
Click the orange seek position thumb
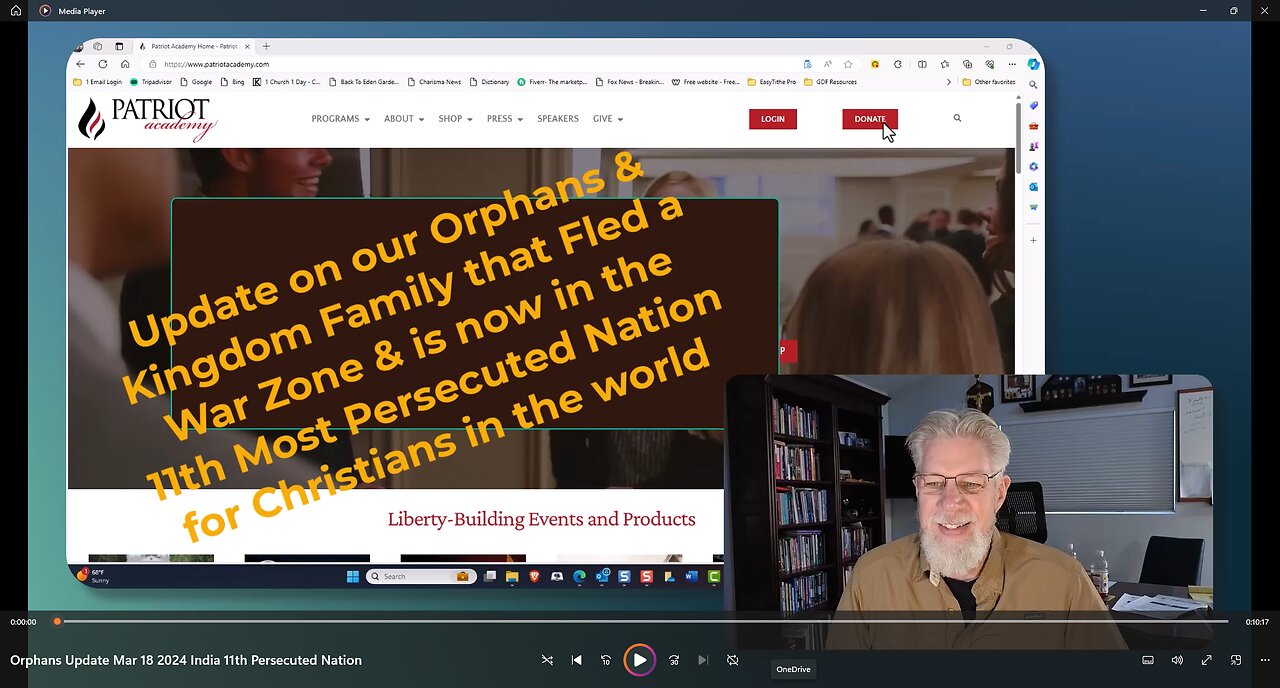pos(57,622)
